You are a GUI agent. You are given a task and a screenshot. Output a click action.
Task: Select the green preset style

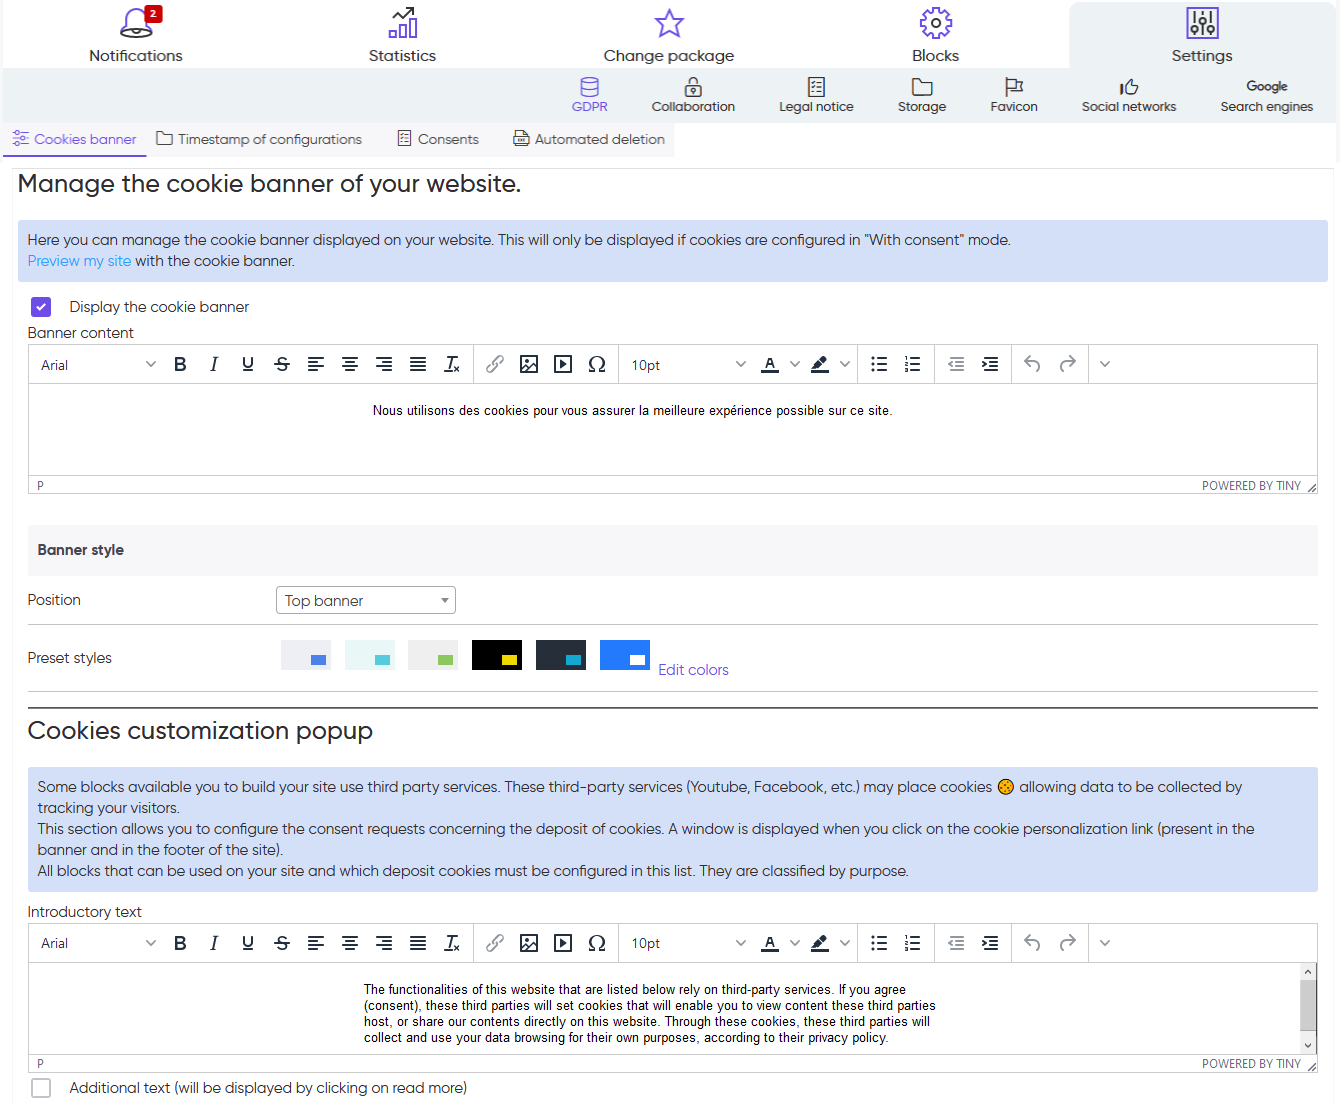pos(433,655)
